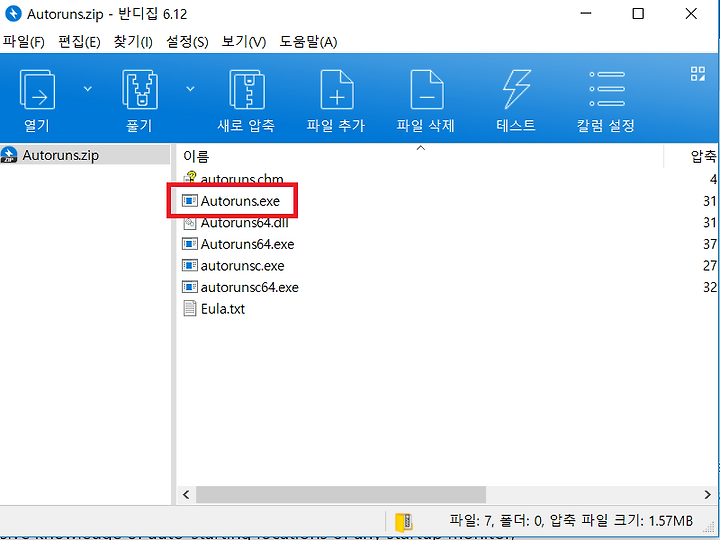
Task: Select the autorunsc64.exe file
Action: (249, 287)
